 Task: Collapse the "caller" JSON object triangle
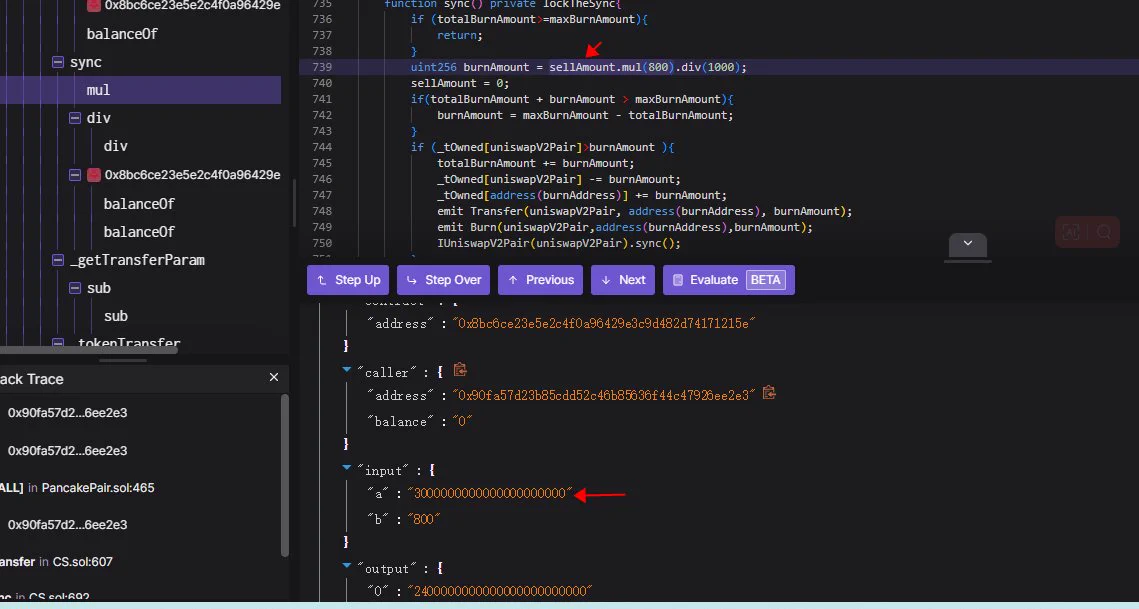click(x=347, y=371)
